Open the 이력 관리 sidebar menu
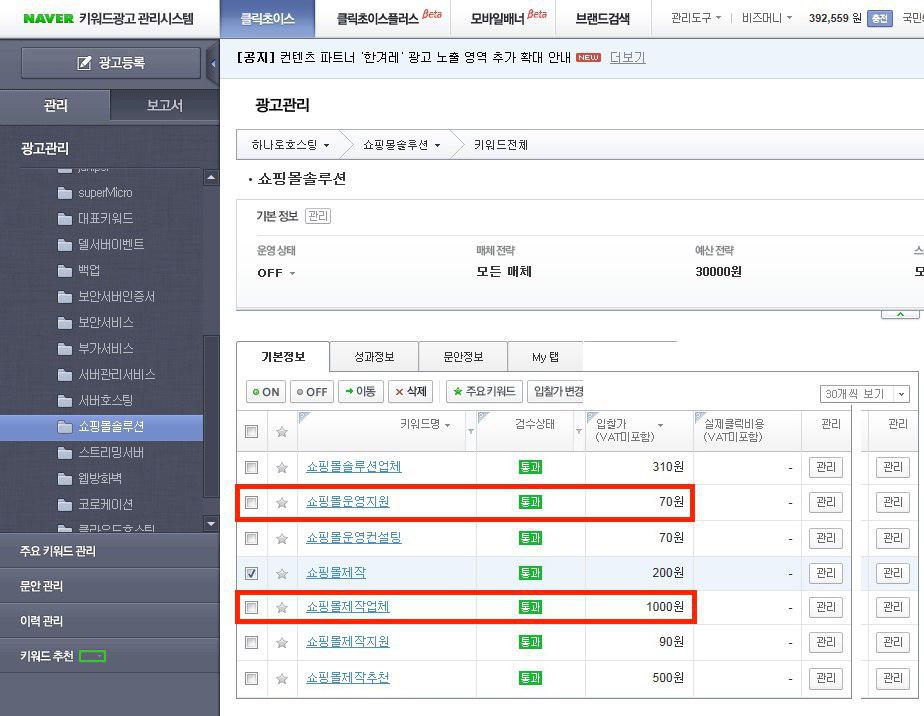The image size is (924, 716). [x=110, y=621]
